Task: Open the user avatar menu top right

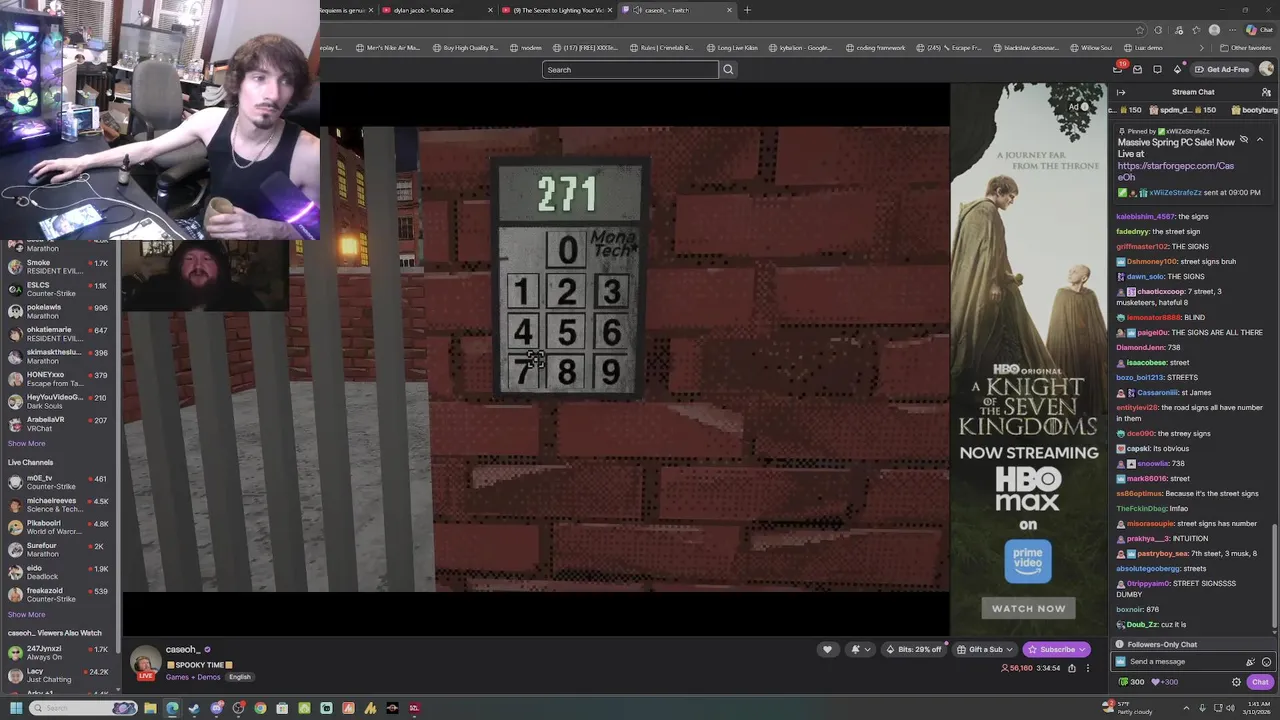Action: pyautogui.click(x=1266, y=69)
